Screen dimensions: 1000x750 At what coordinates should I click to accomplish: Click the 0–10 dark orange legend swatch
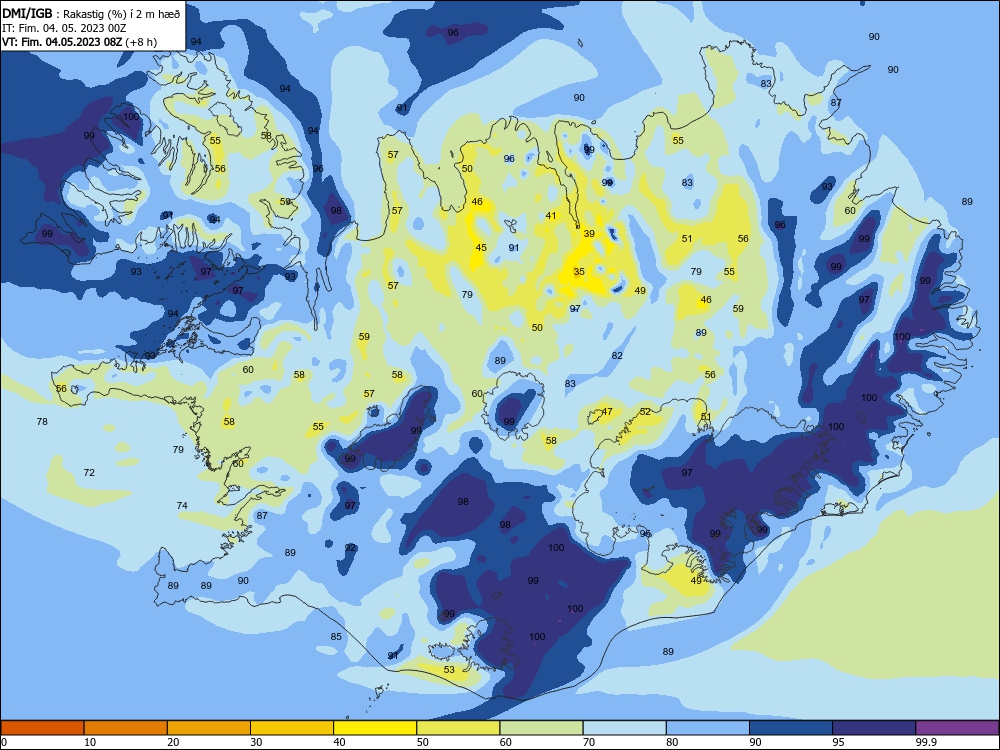click(42, 728)
